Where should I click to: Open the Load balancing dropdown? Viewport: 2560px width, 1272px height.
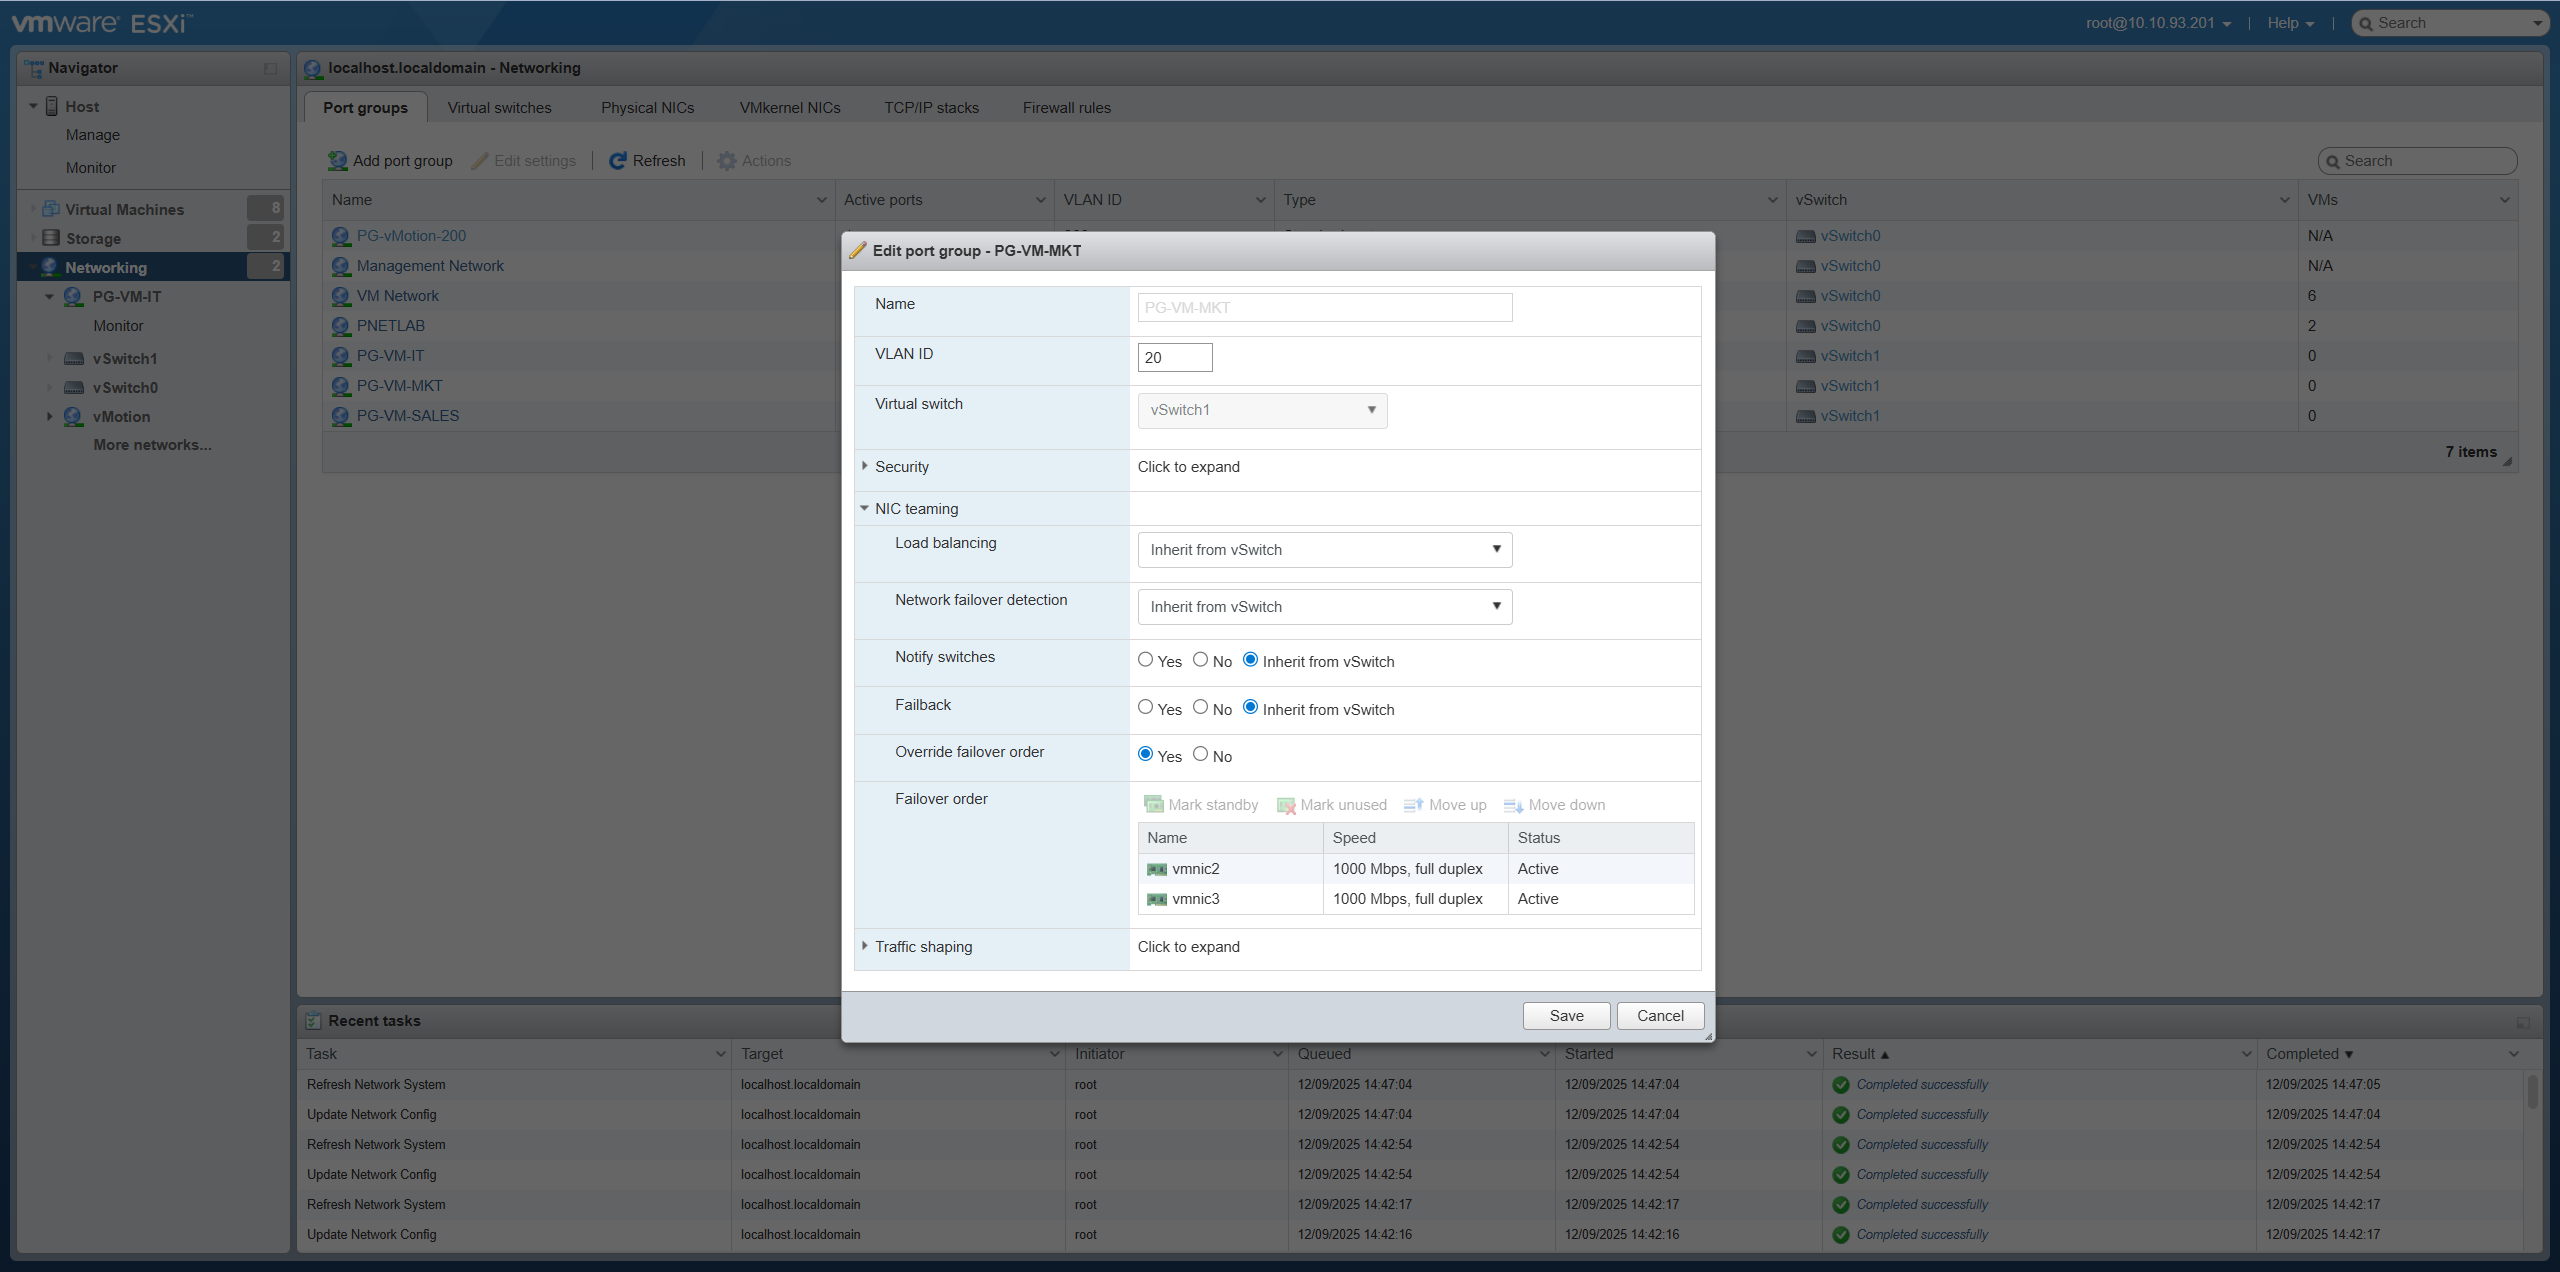pyautogui.click(x=1323, y=549)
